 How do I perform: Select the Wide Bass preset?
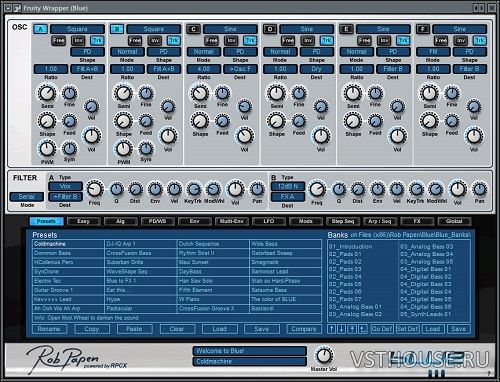tap(285, 244)
